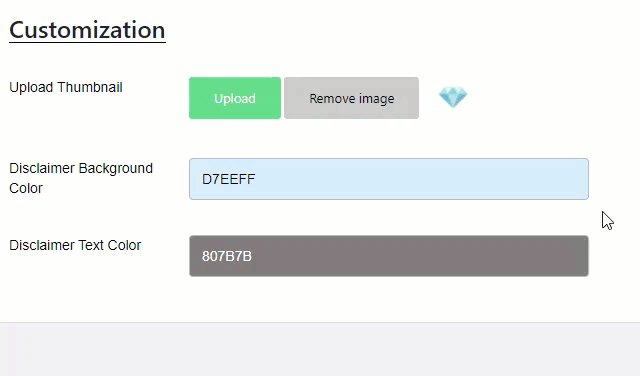Click the blue diamond premium icon

tap(453, 97)
